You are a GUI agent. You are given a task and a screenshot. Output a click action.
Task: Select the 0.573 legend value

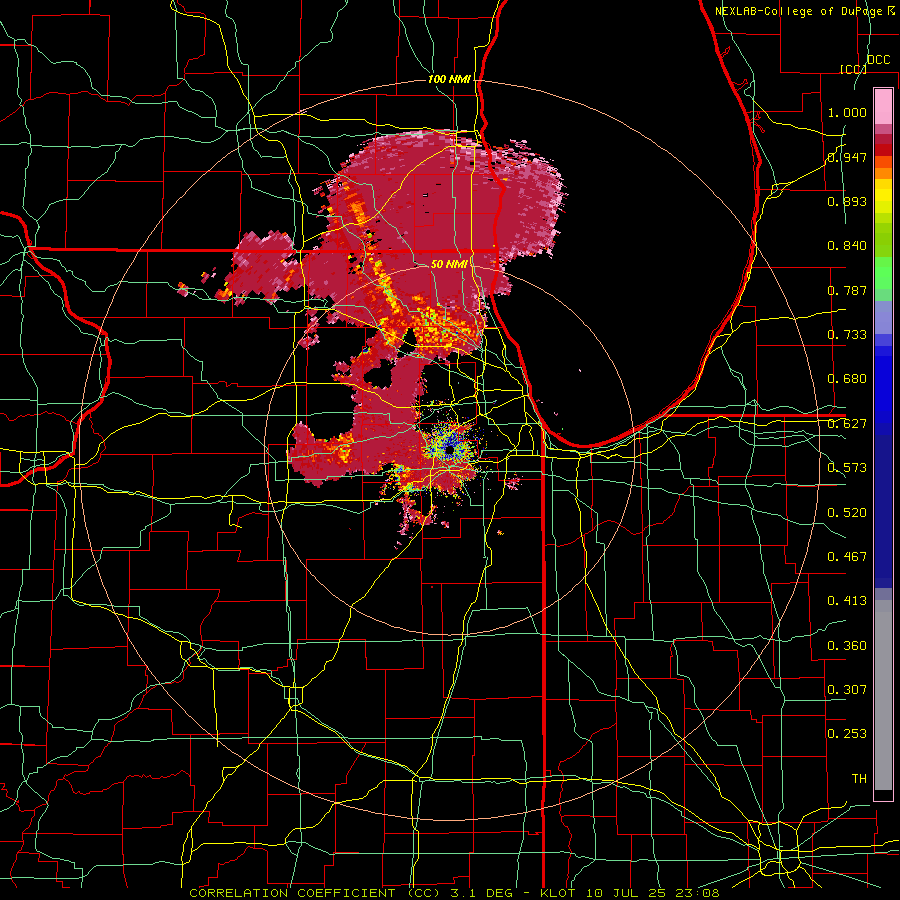click(847, 468)
